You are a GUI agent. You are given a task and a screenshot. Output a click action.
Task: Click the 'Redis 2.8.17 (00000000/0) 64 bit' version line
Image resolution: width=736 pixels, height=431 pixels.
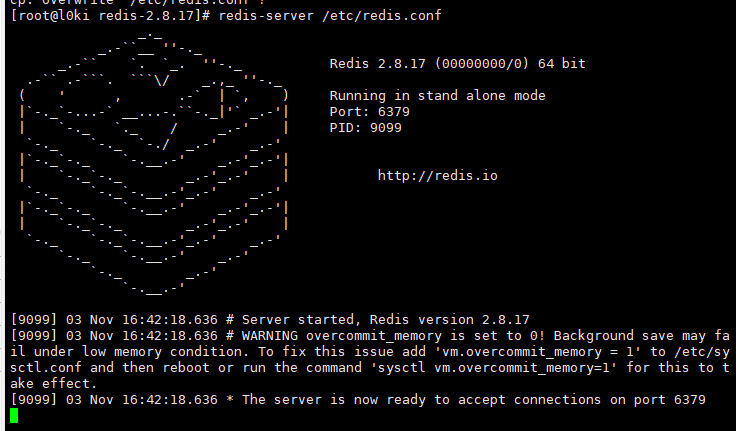click(457, 64)
